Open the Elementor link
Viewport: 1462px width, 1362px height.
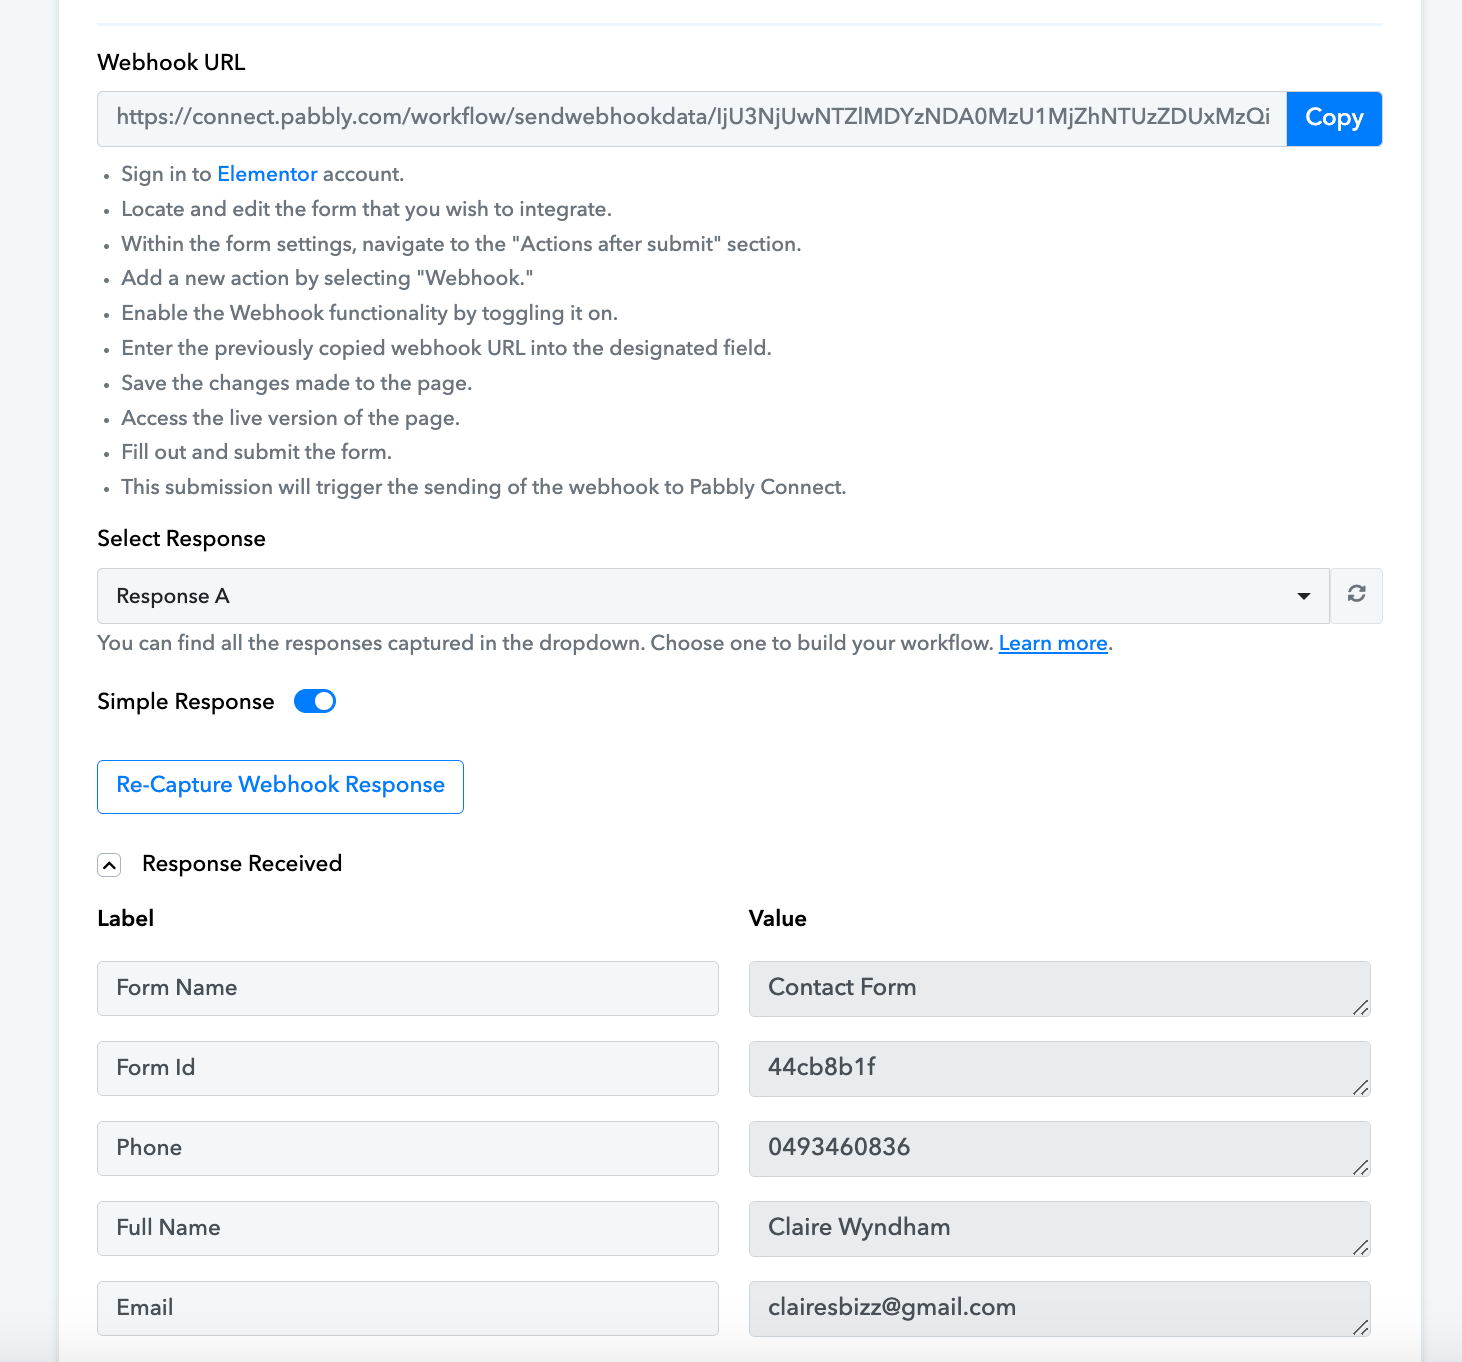point(267,174)
